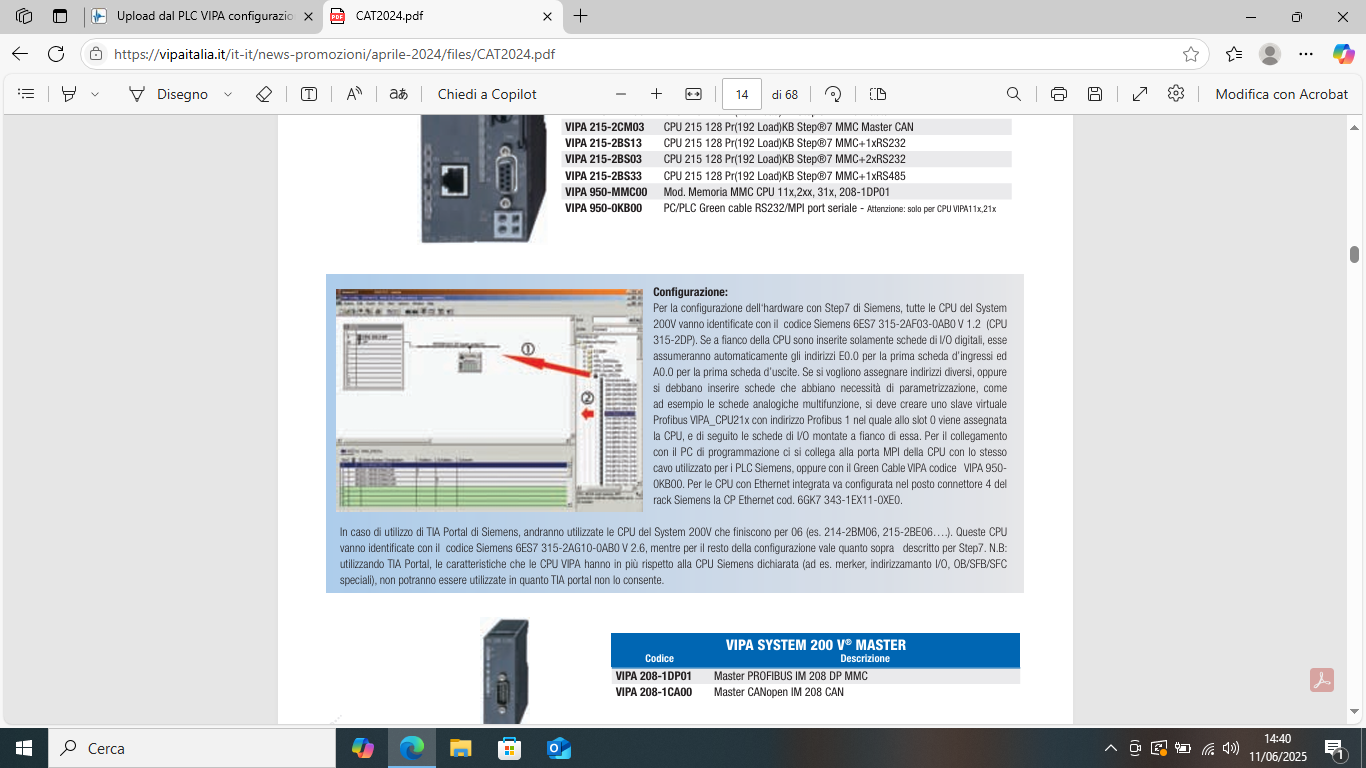
Task: Click Chiedi a Copilot button
Action: [487, 94]
